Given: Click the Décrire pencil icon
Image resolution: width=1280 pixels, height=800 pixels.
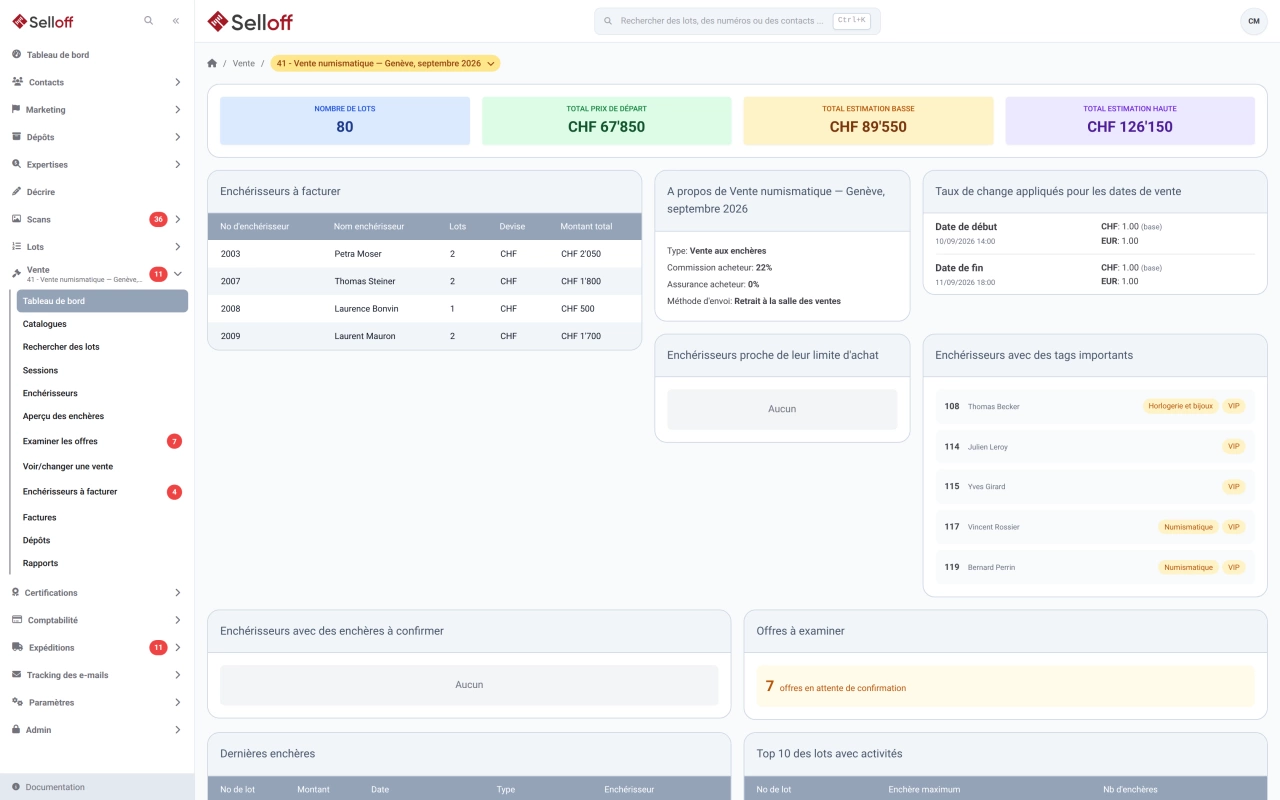Looking at the screenshot, I should 16,191.
